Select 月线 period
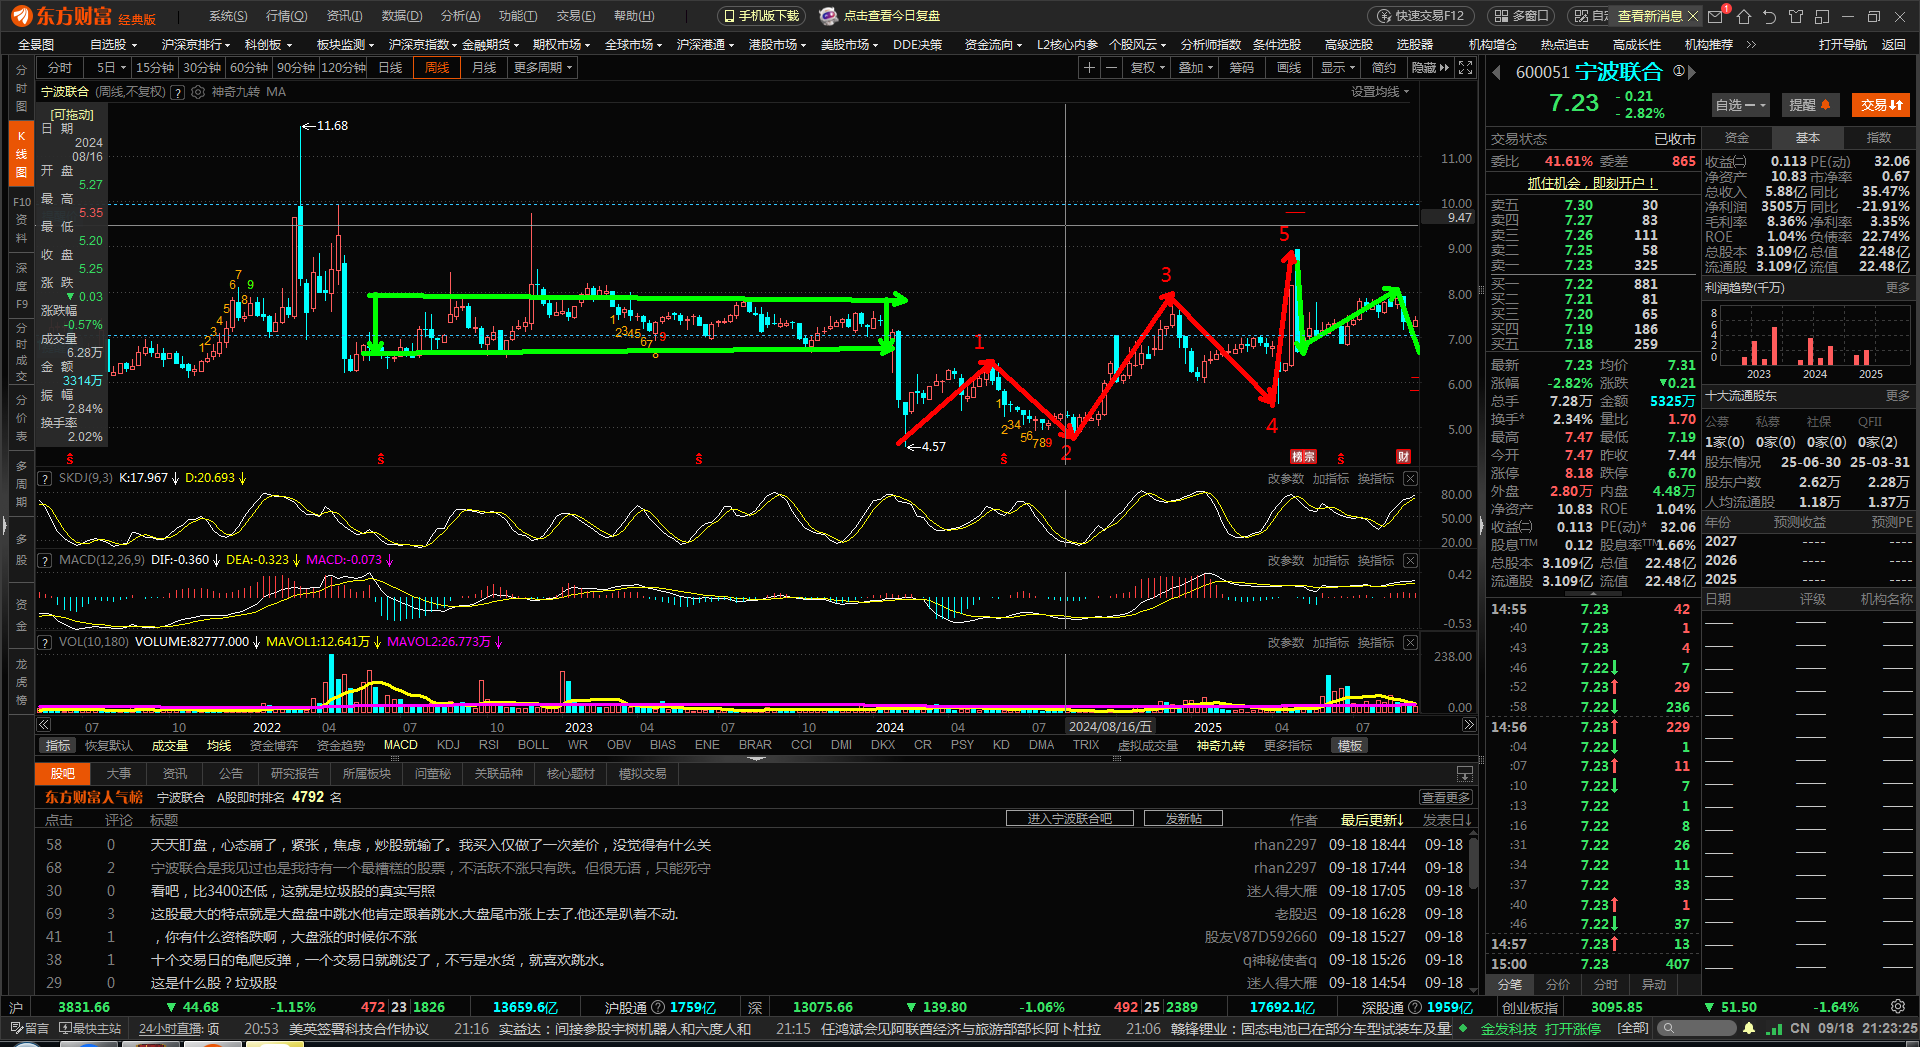This screenshot has width=1920, height=1047. tap(484, 68)
